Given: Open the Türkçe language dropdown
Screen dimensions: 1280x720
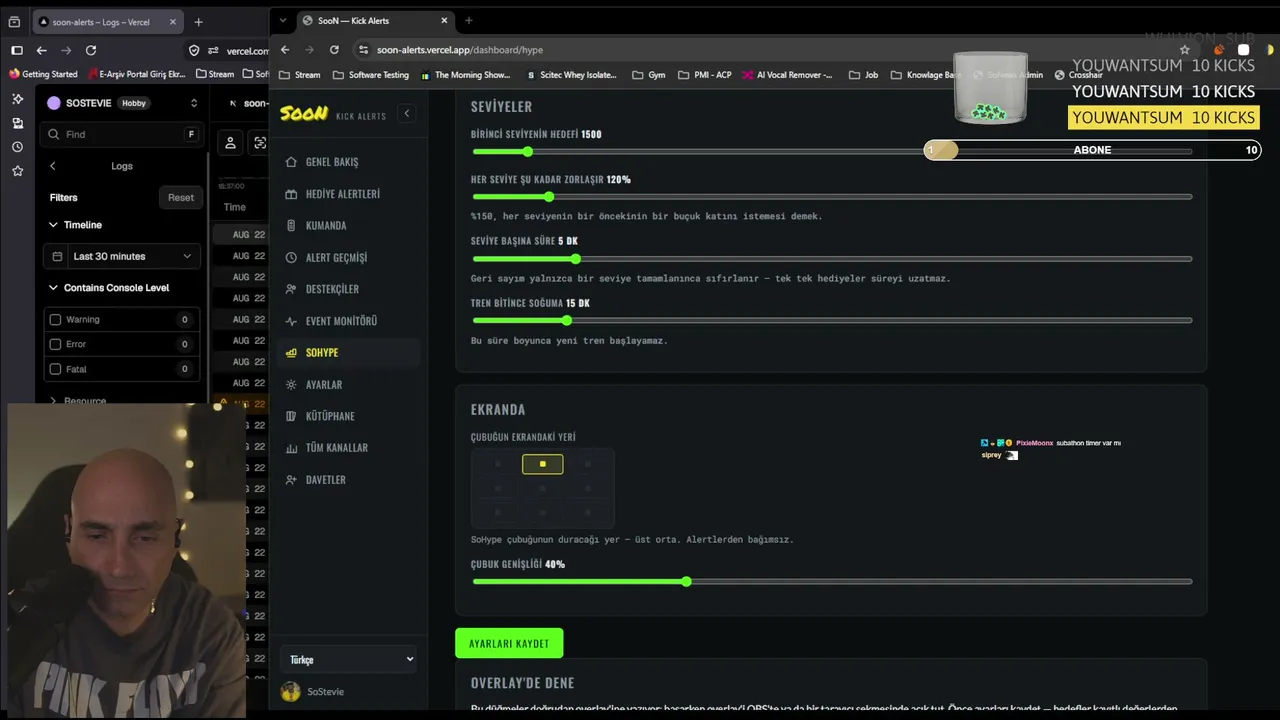Looking at the screenshot, I should pyautogui.click(x=351, y=659).
